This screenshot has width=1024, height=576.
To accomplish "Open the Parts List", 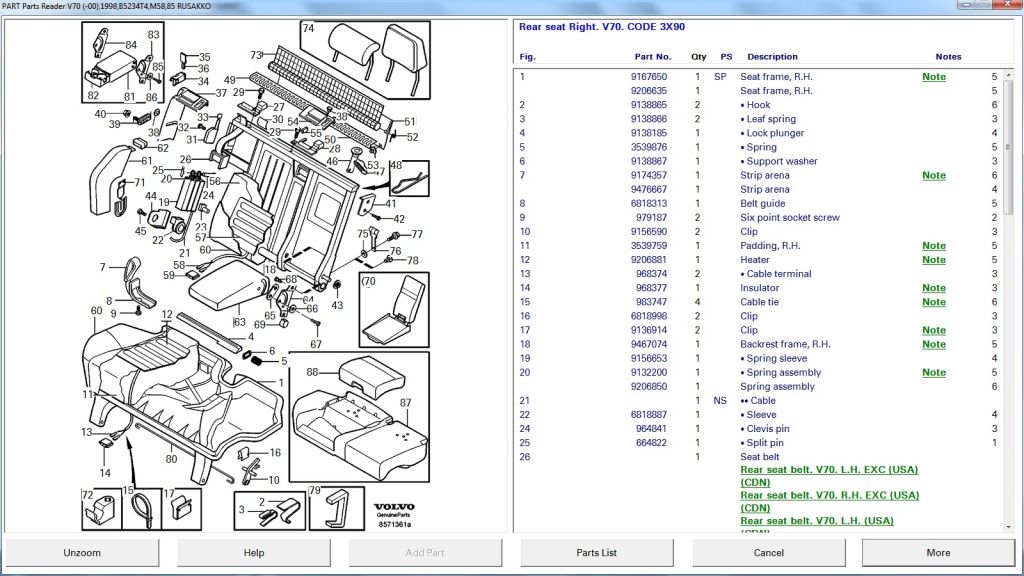I will click(x=596, y=552).
